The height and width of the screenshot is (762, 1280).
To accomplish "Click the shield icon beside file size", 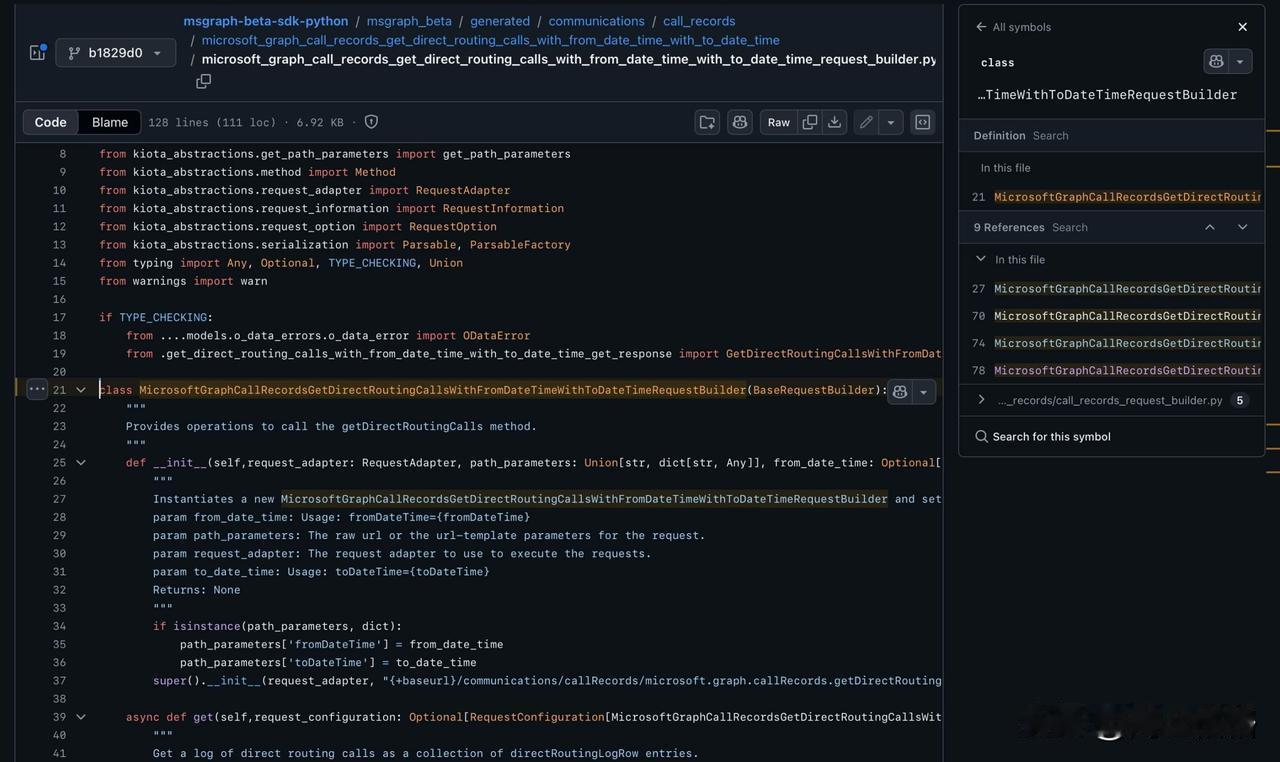I will (371, 122).
